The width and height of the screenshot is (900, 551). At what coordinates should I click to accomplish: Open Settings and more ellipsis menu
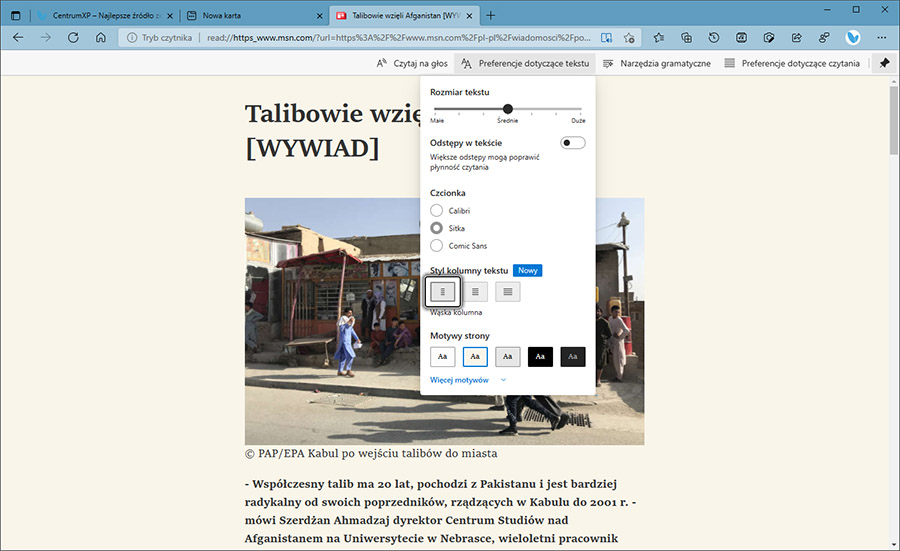pos(882,37)
